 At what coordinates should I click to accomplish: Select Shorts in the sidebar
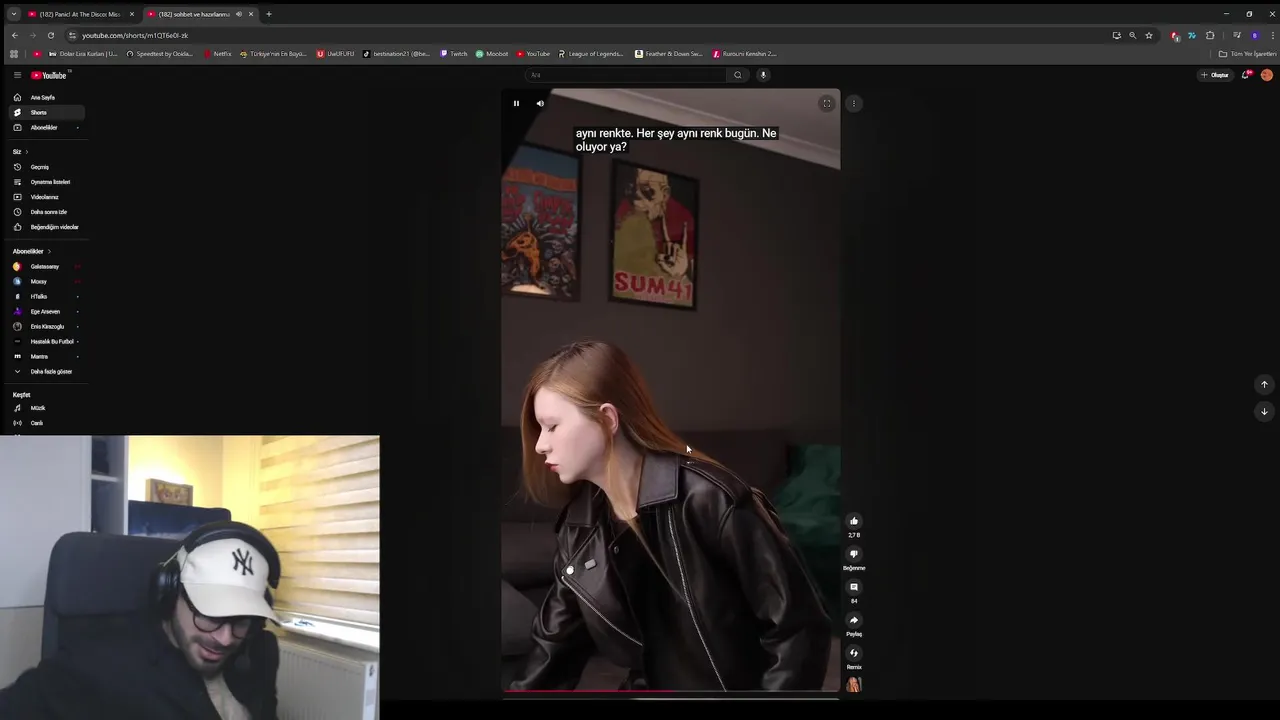46,112
